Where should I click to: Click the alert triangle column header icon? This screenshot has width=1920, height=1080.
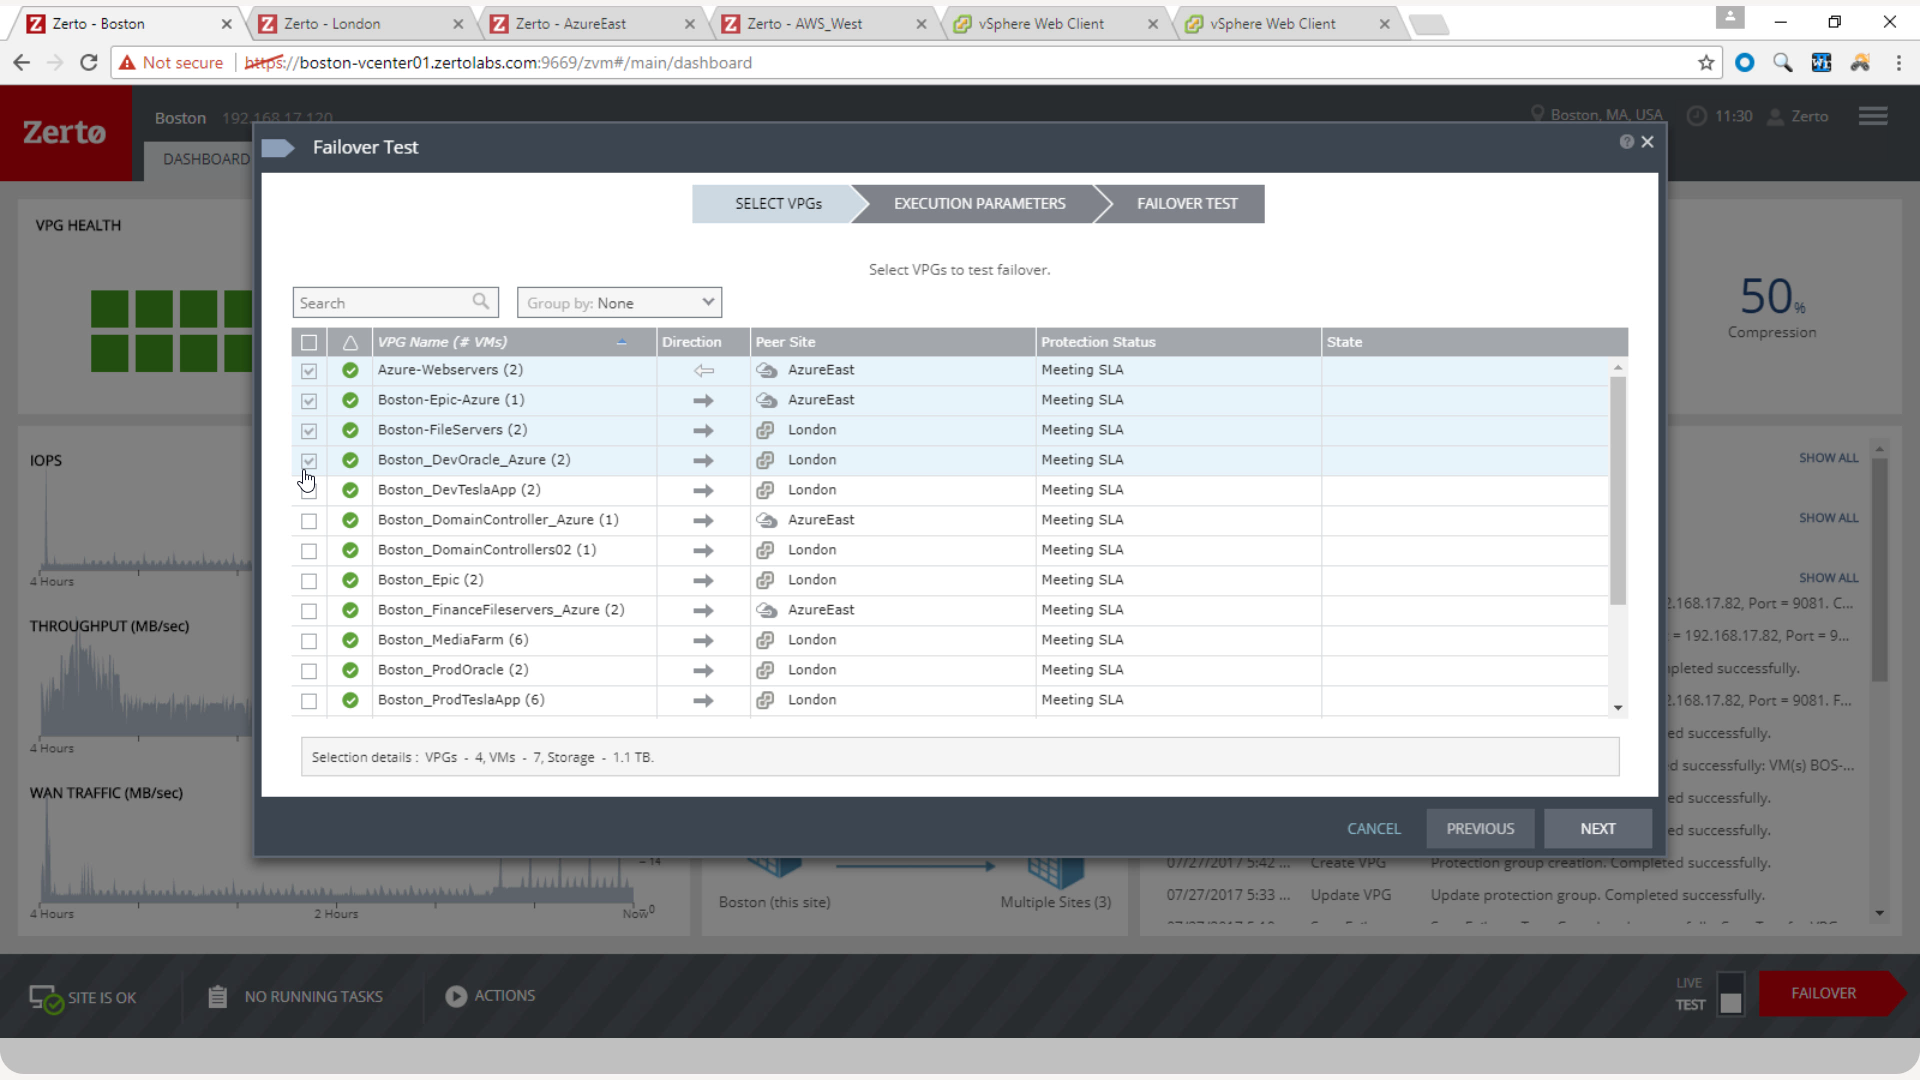point(350,342)
